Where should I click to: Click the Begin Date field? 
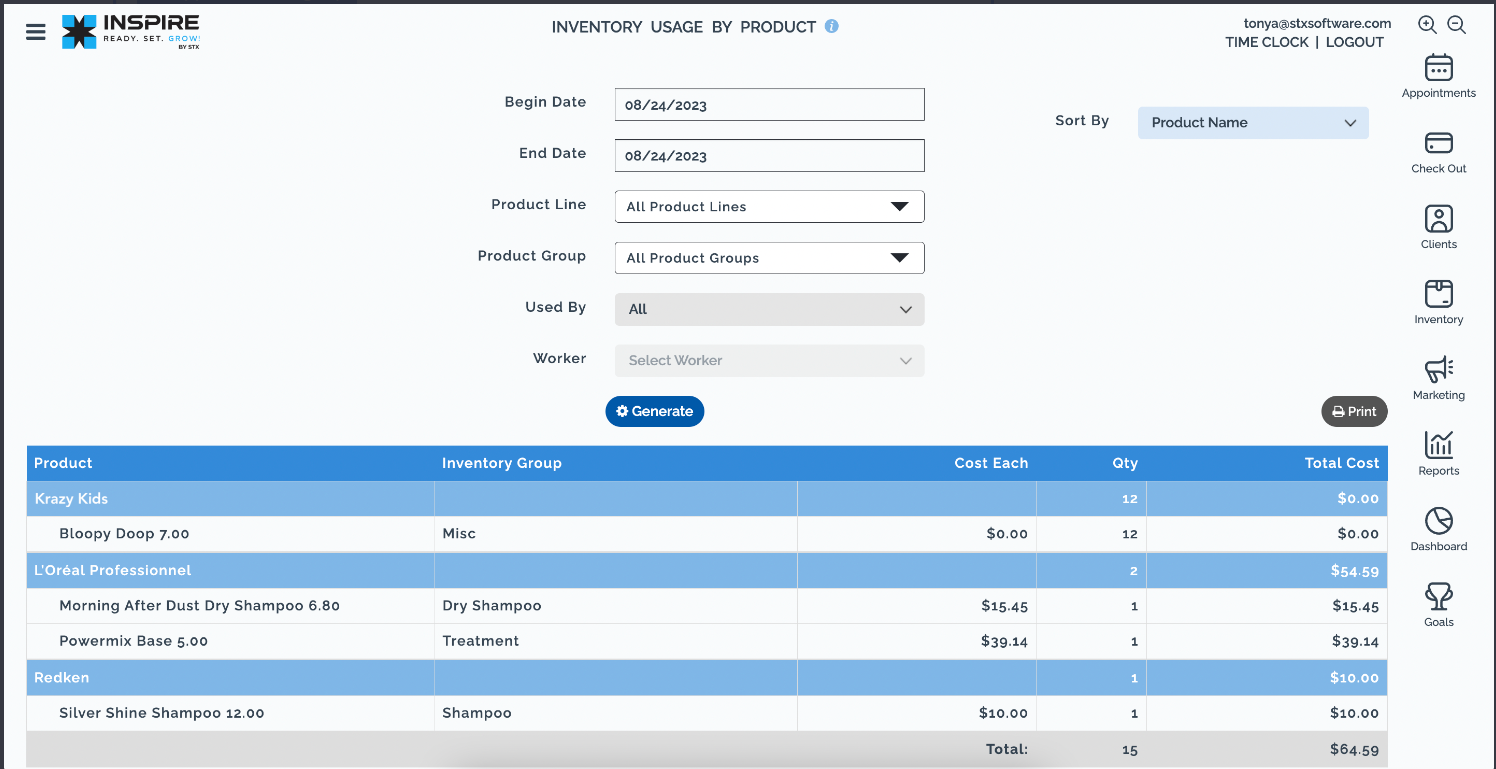pos(769,105)
